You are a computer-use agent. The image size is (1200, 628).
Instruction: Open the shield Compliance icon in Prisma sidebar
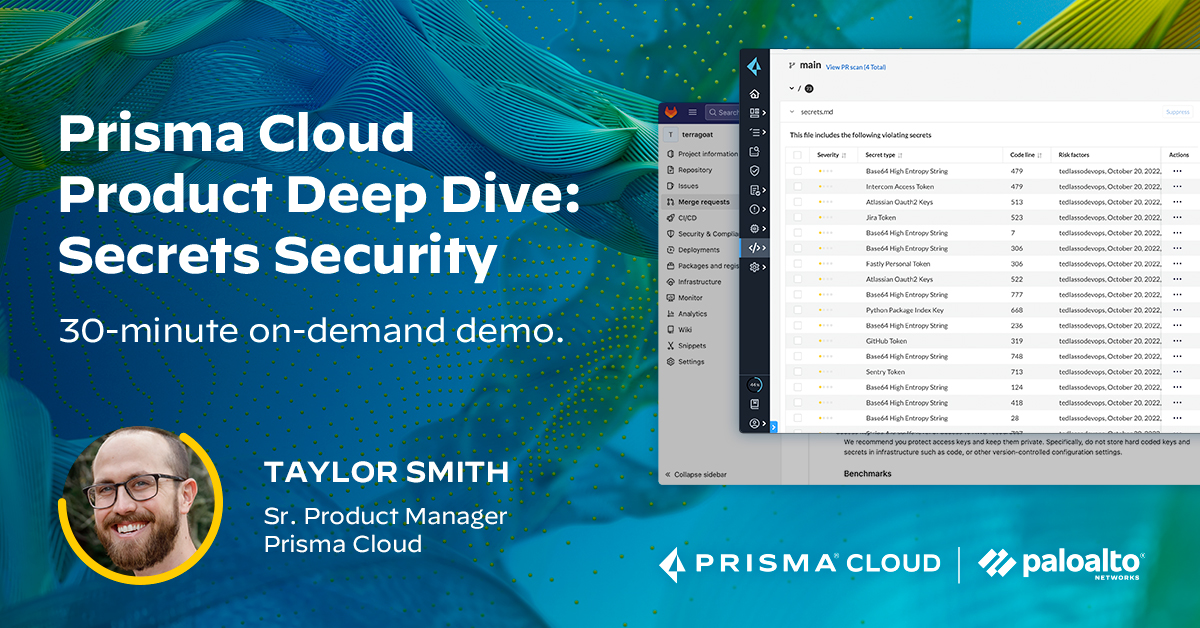coord(754,171)
